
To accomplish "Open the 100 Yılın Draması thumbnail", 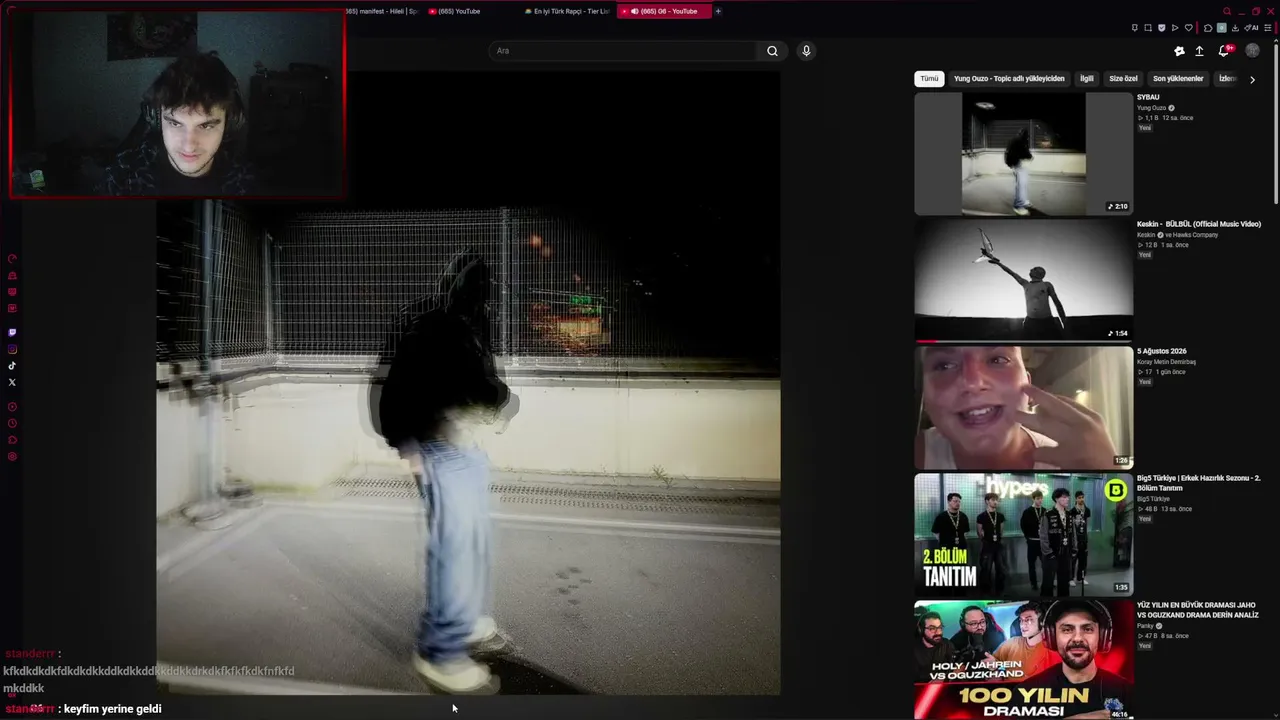I will tap(1023, 660).
